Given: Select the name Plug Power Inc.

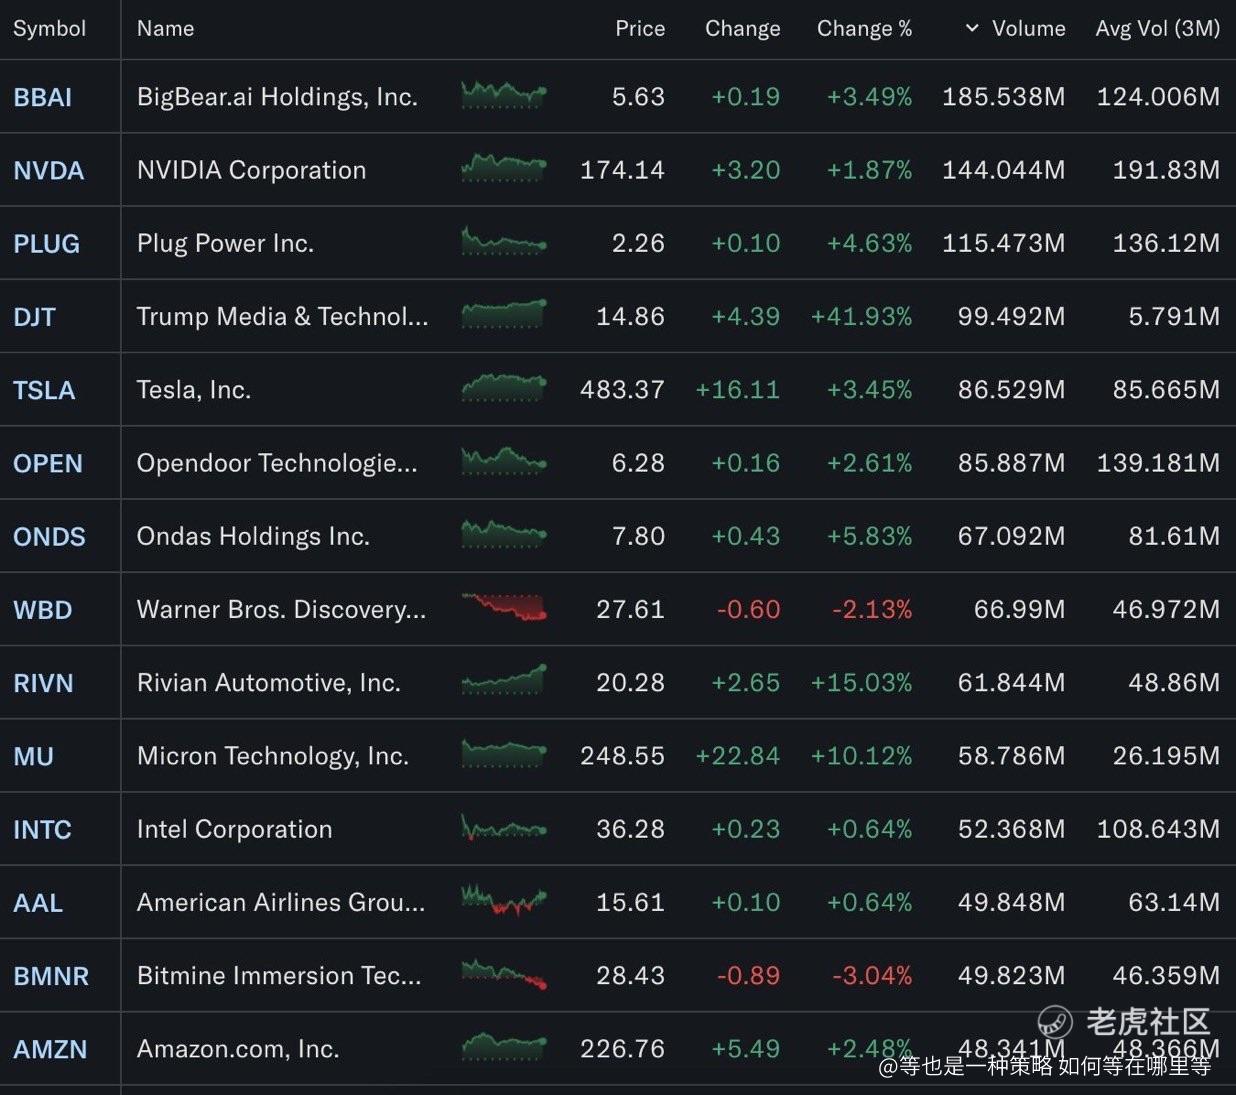Looking at the screenshot, I should [x=225, y=243].
